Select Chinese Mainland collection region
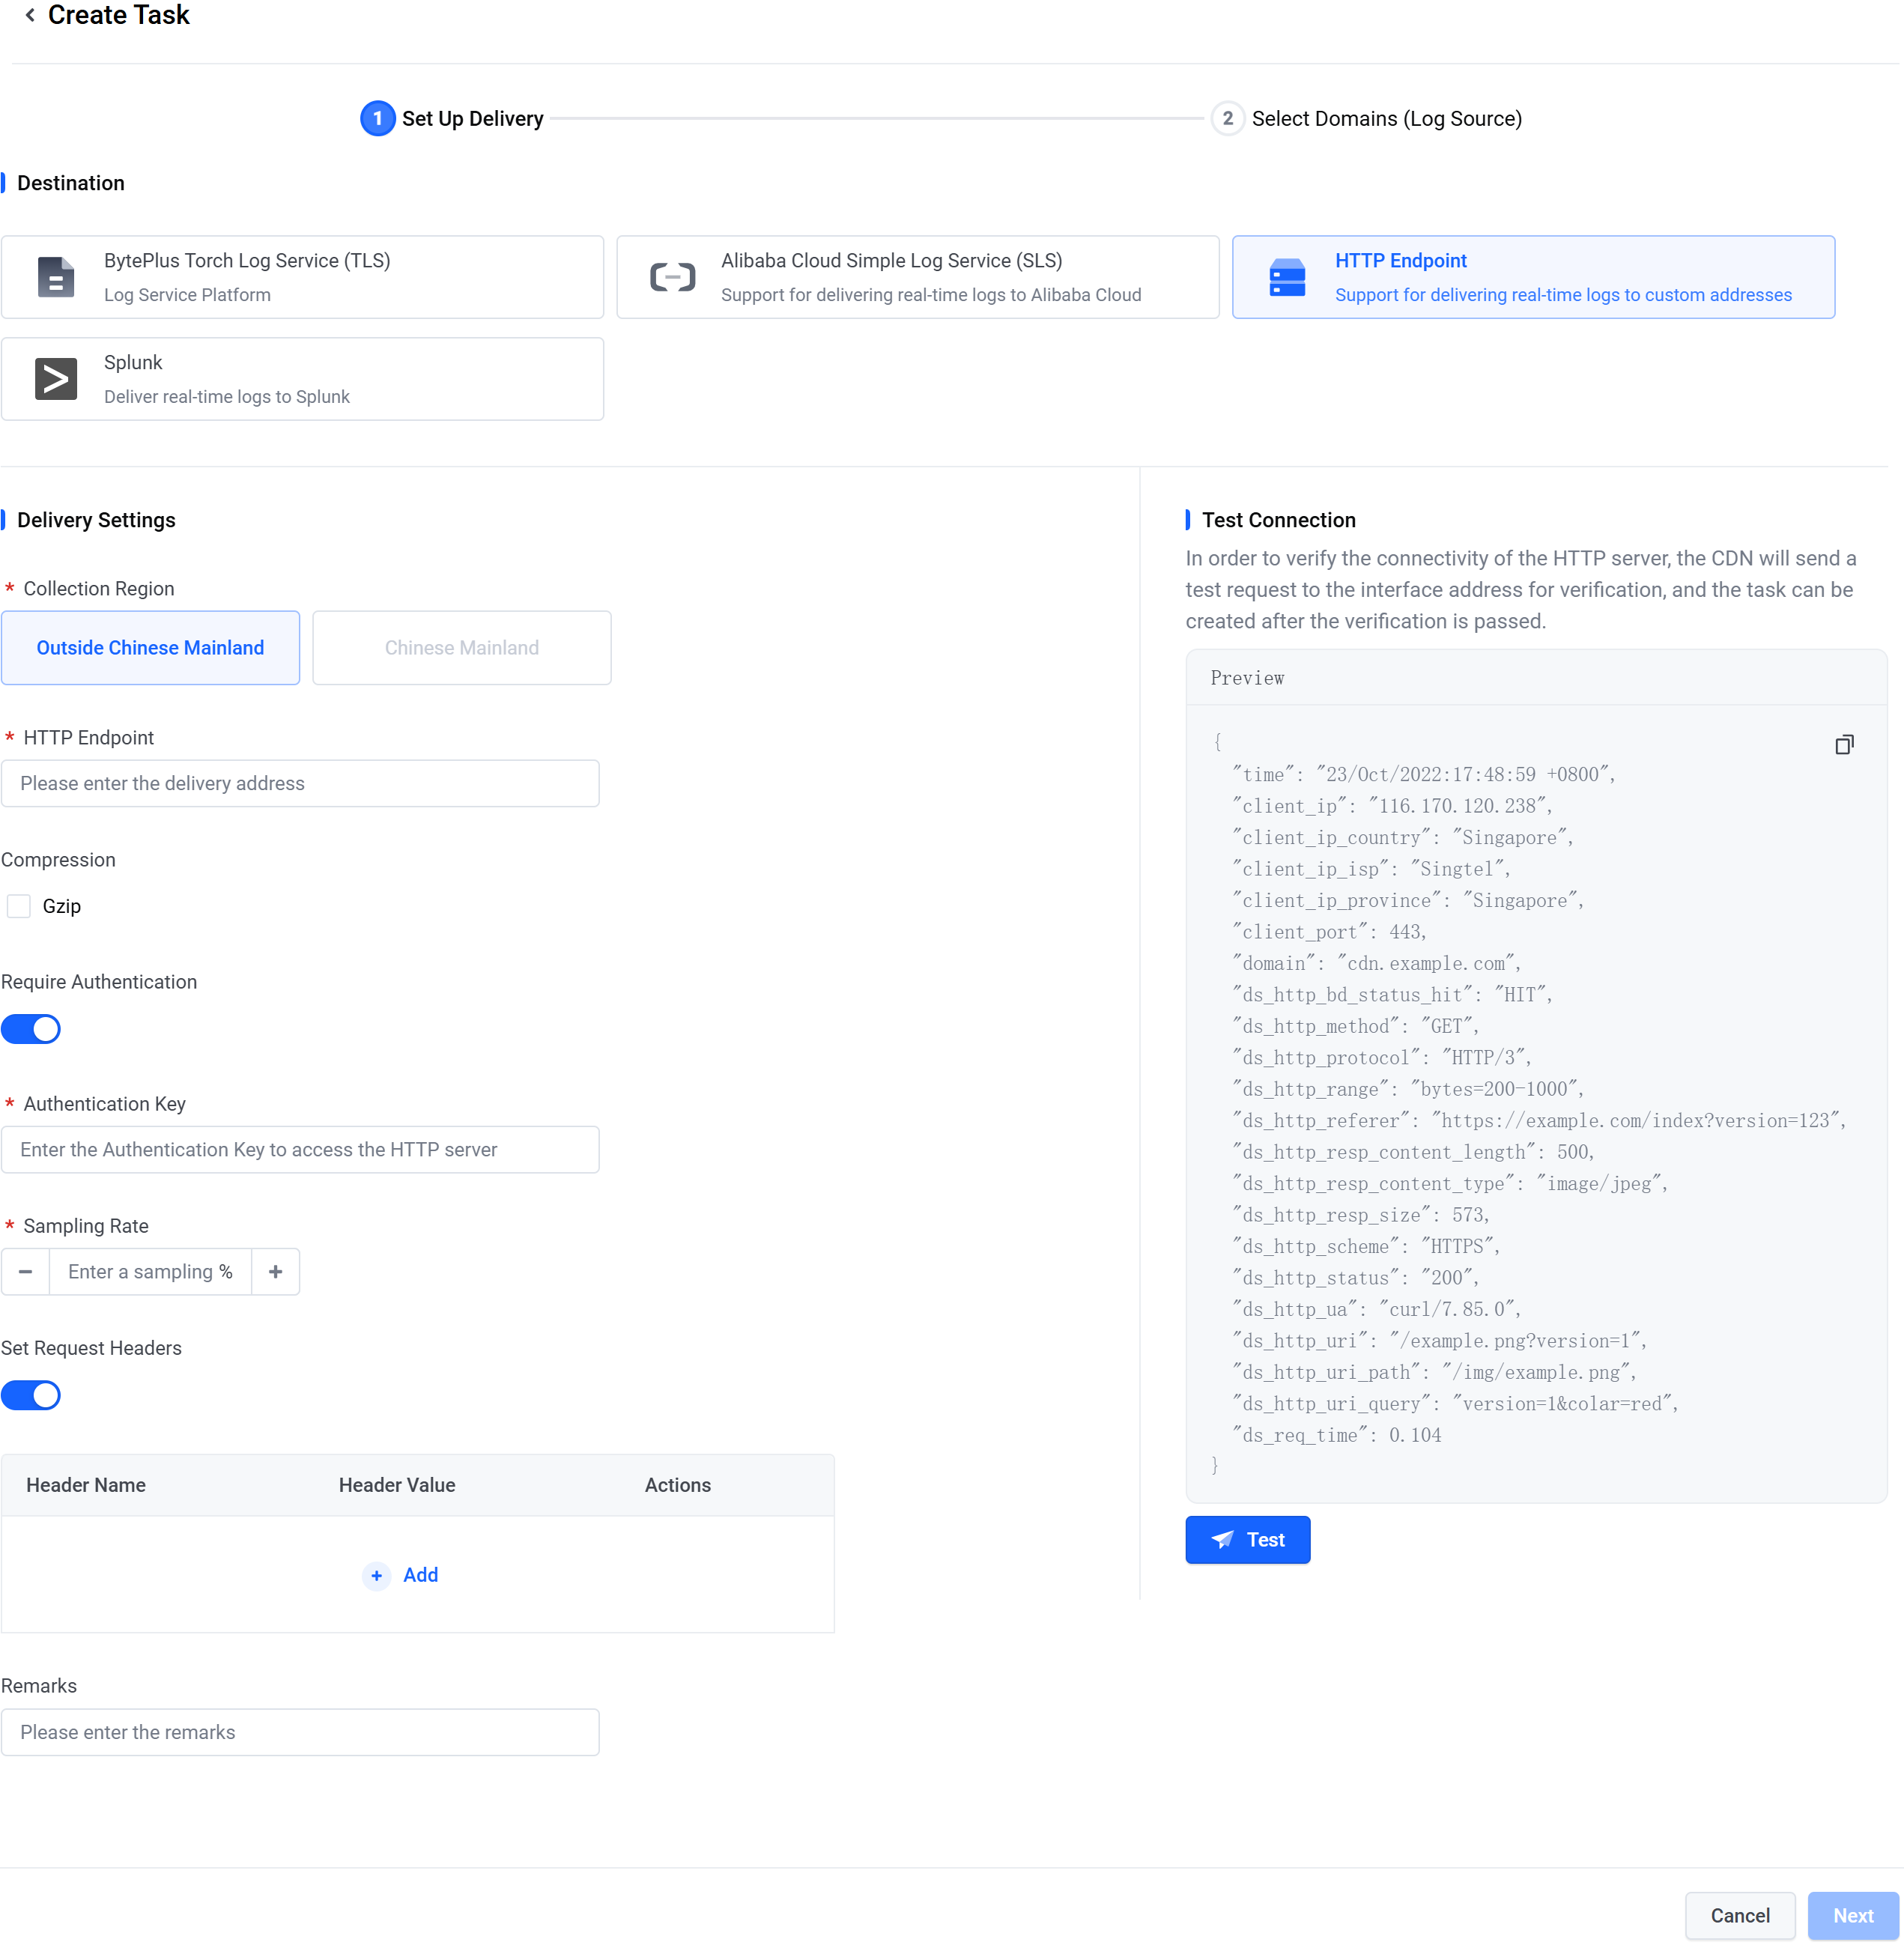This screenshot has height=1945, width=1904. [x=461, y=648]
